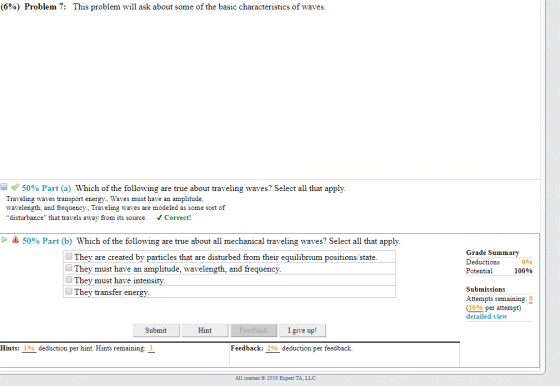Click the 'I give up!' button
Screen dimensions: 560x386
(302, 330)
